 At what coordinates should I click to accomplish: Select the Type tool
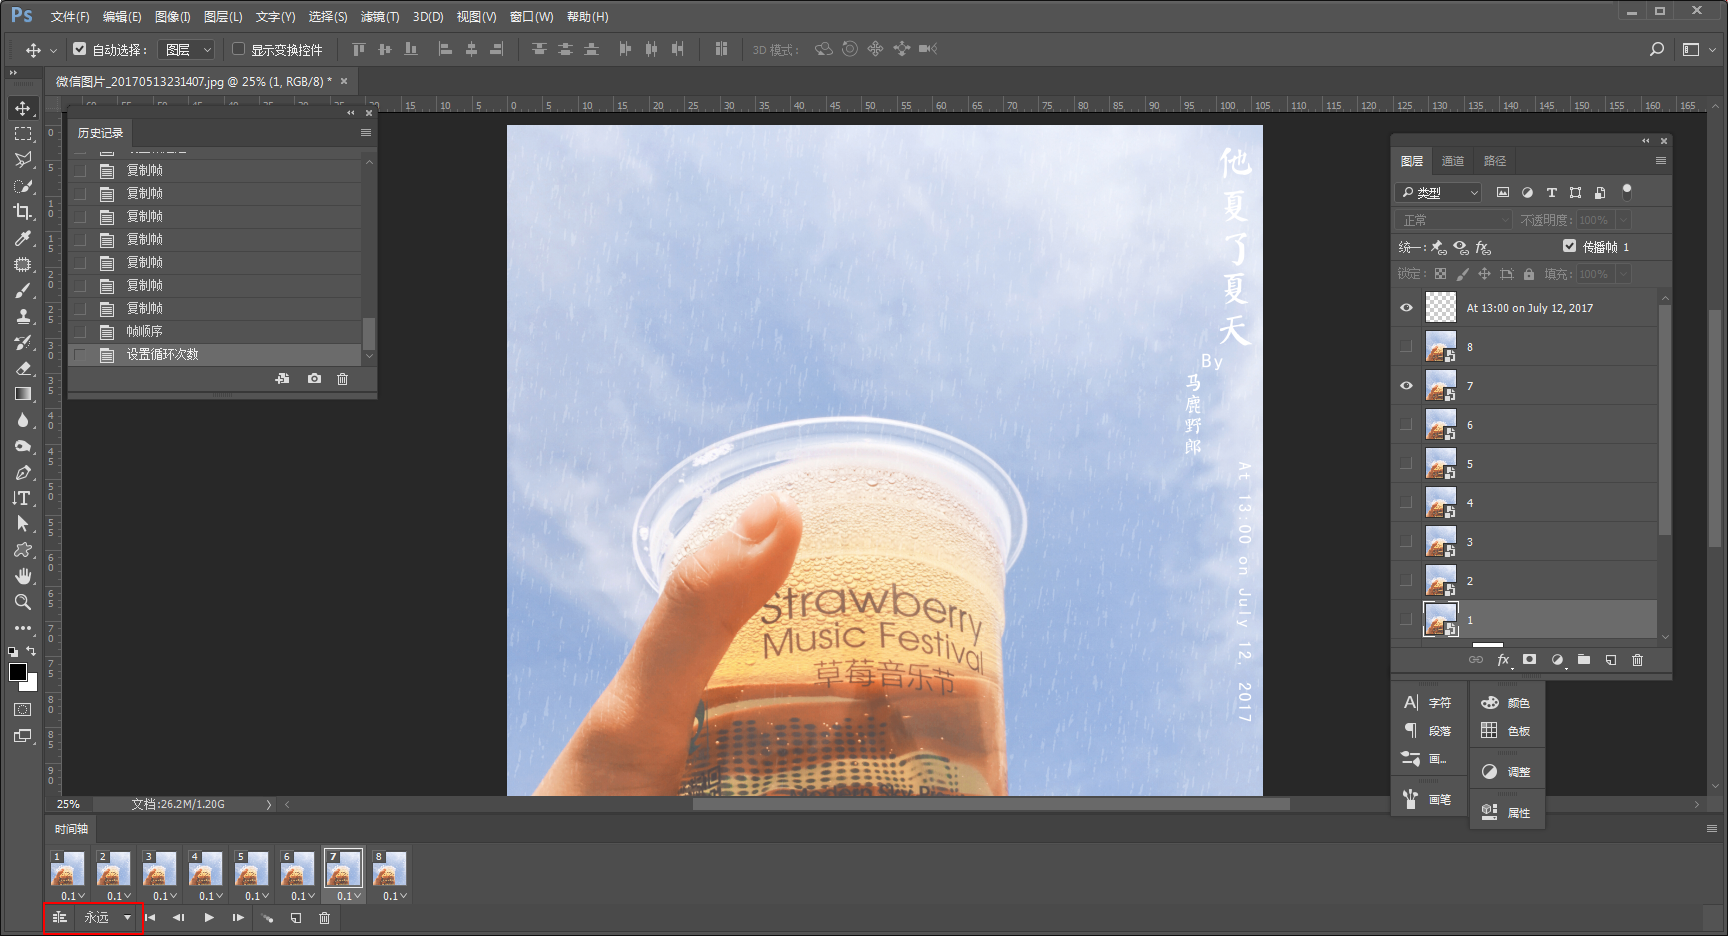(x=23, y=498)
